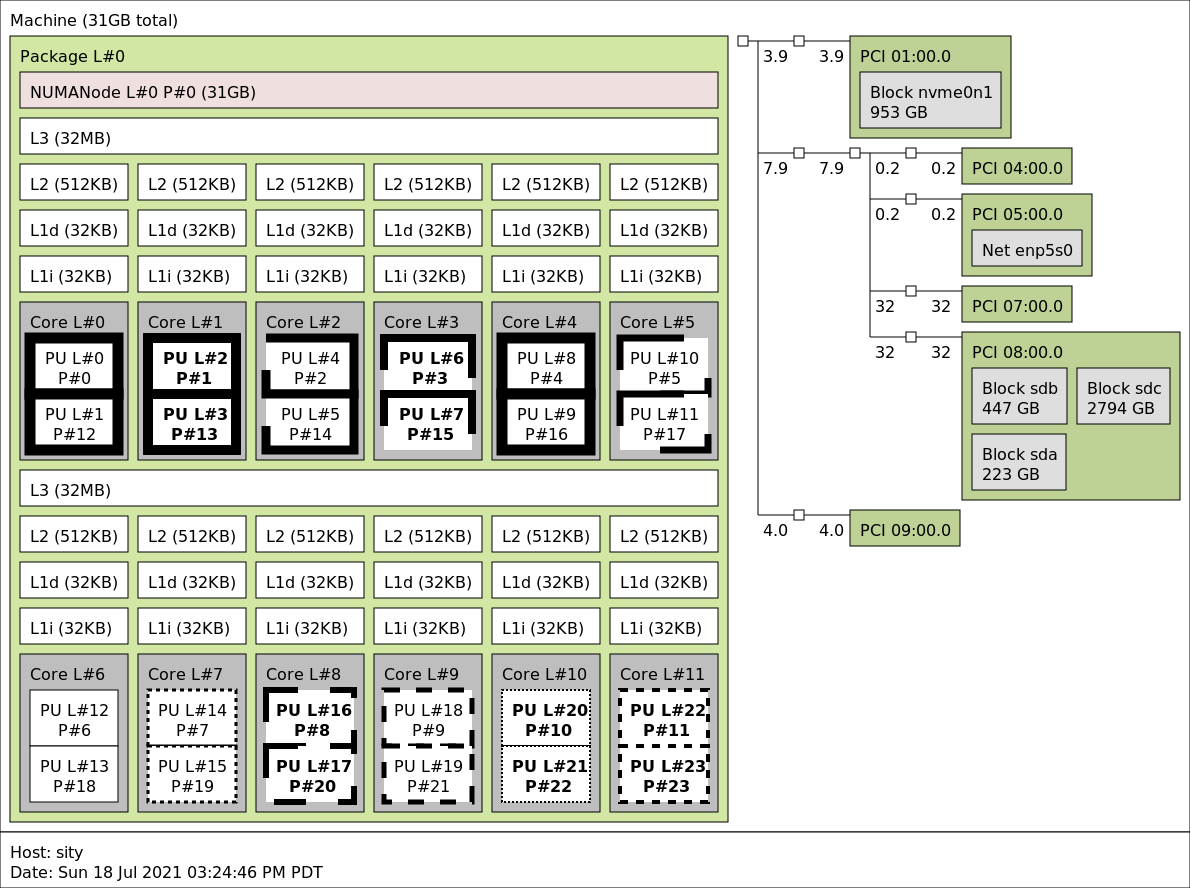Image resolution: width=1190 pixels, height=888 pixels.
Task: Click the Host: sity text line
Action: [x=46, y=852]
